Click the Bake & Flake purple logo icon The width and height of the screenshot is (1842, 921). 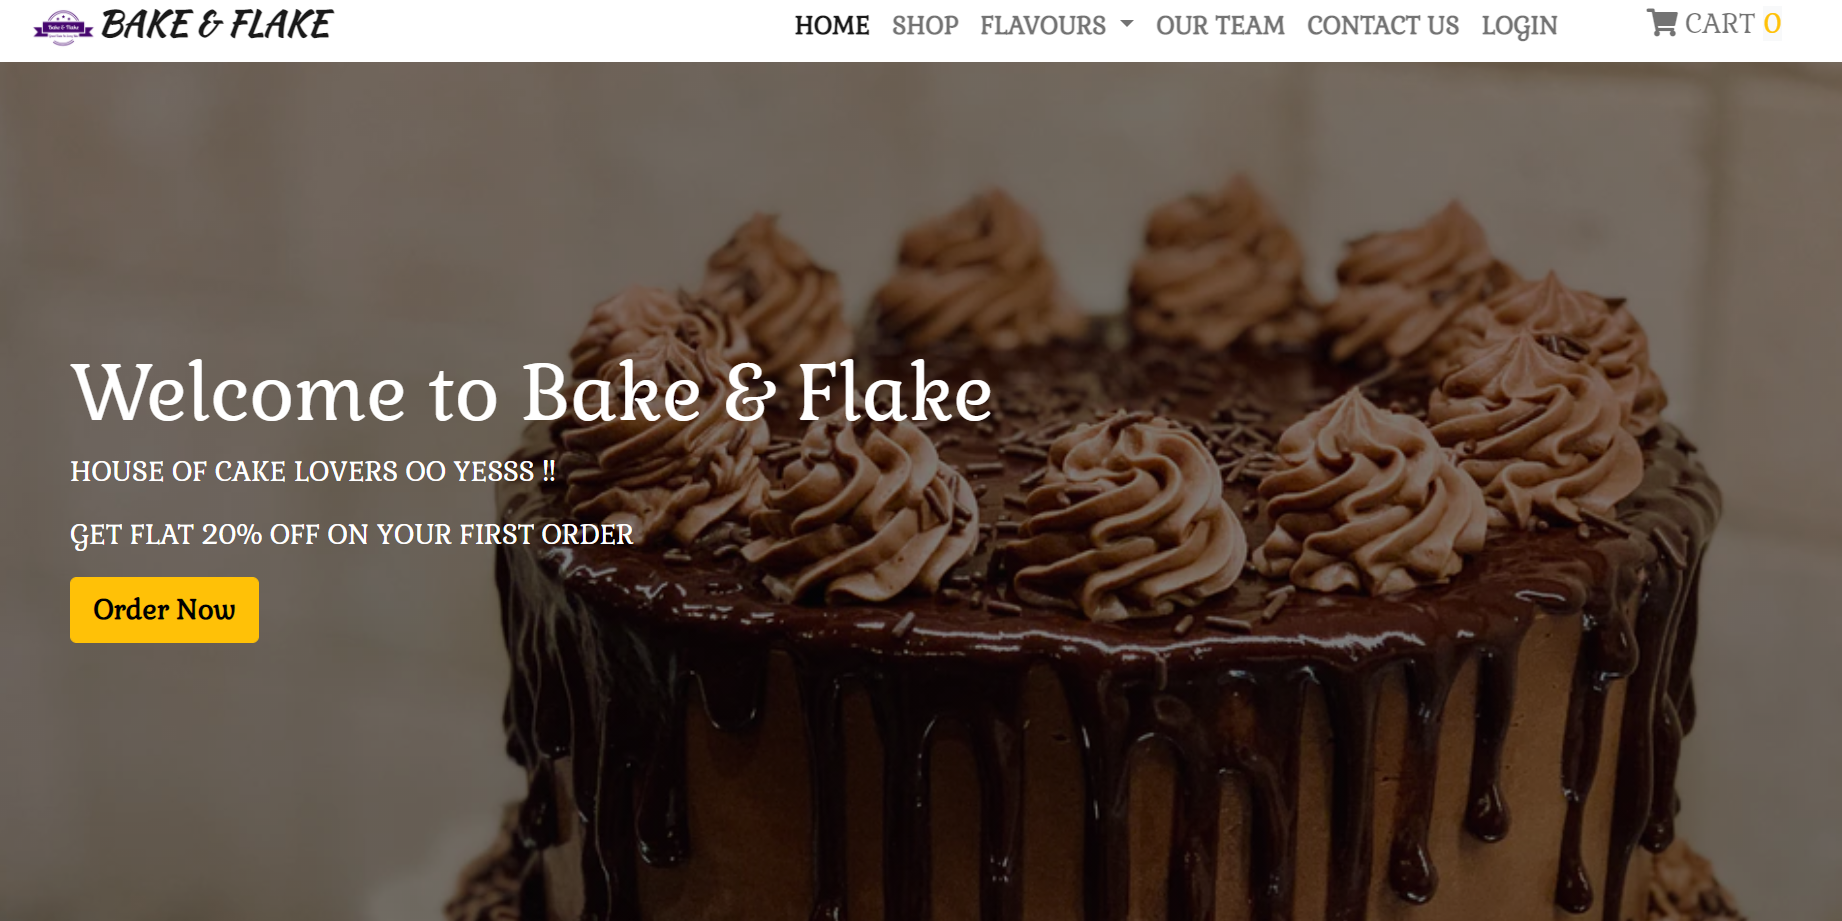tap(63, 27)
